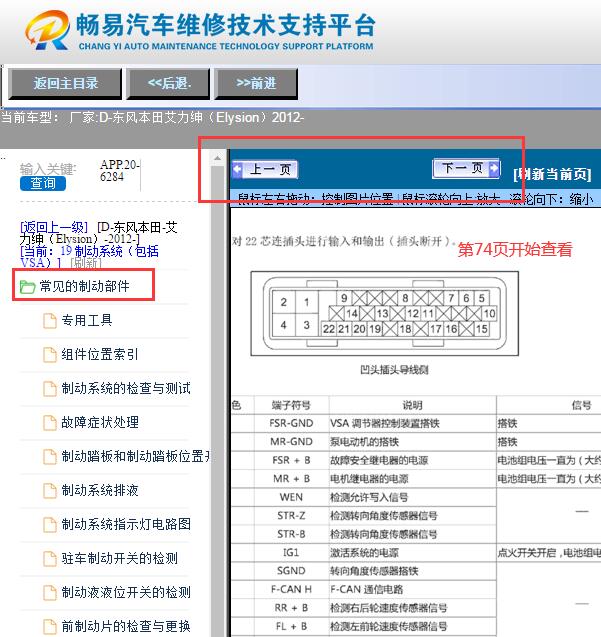Click the page icon beside 驻车制动开关的检测
Image resolution: width=601 pixels, height=637 pixels.
pyautogui.click(x=50, y=559)
